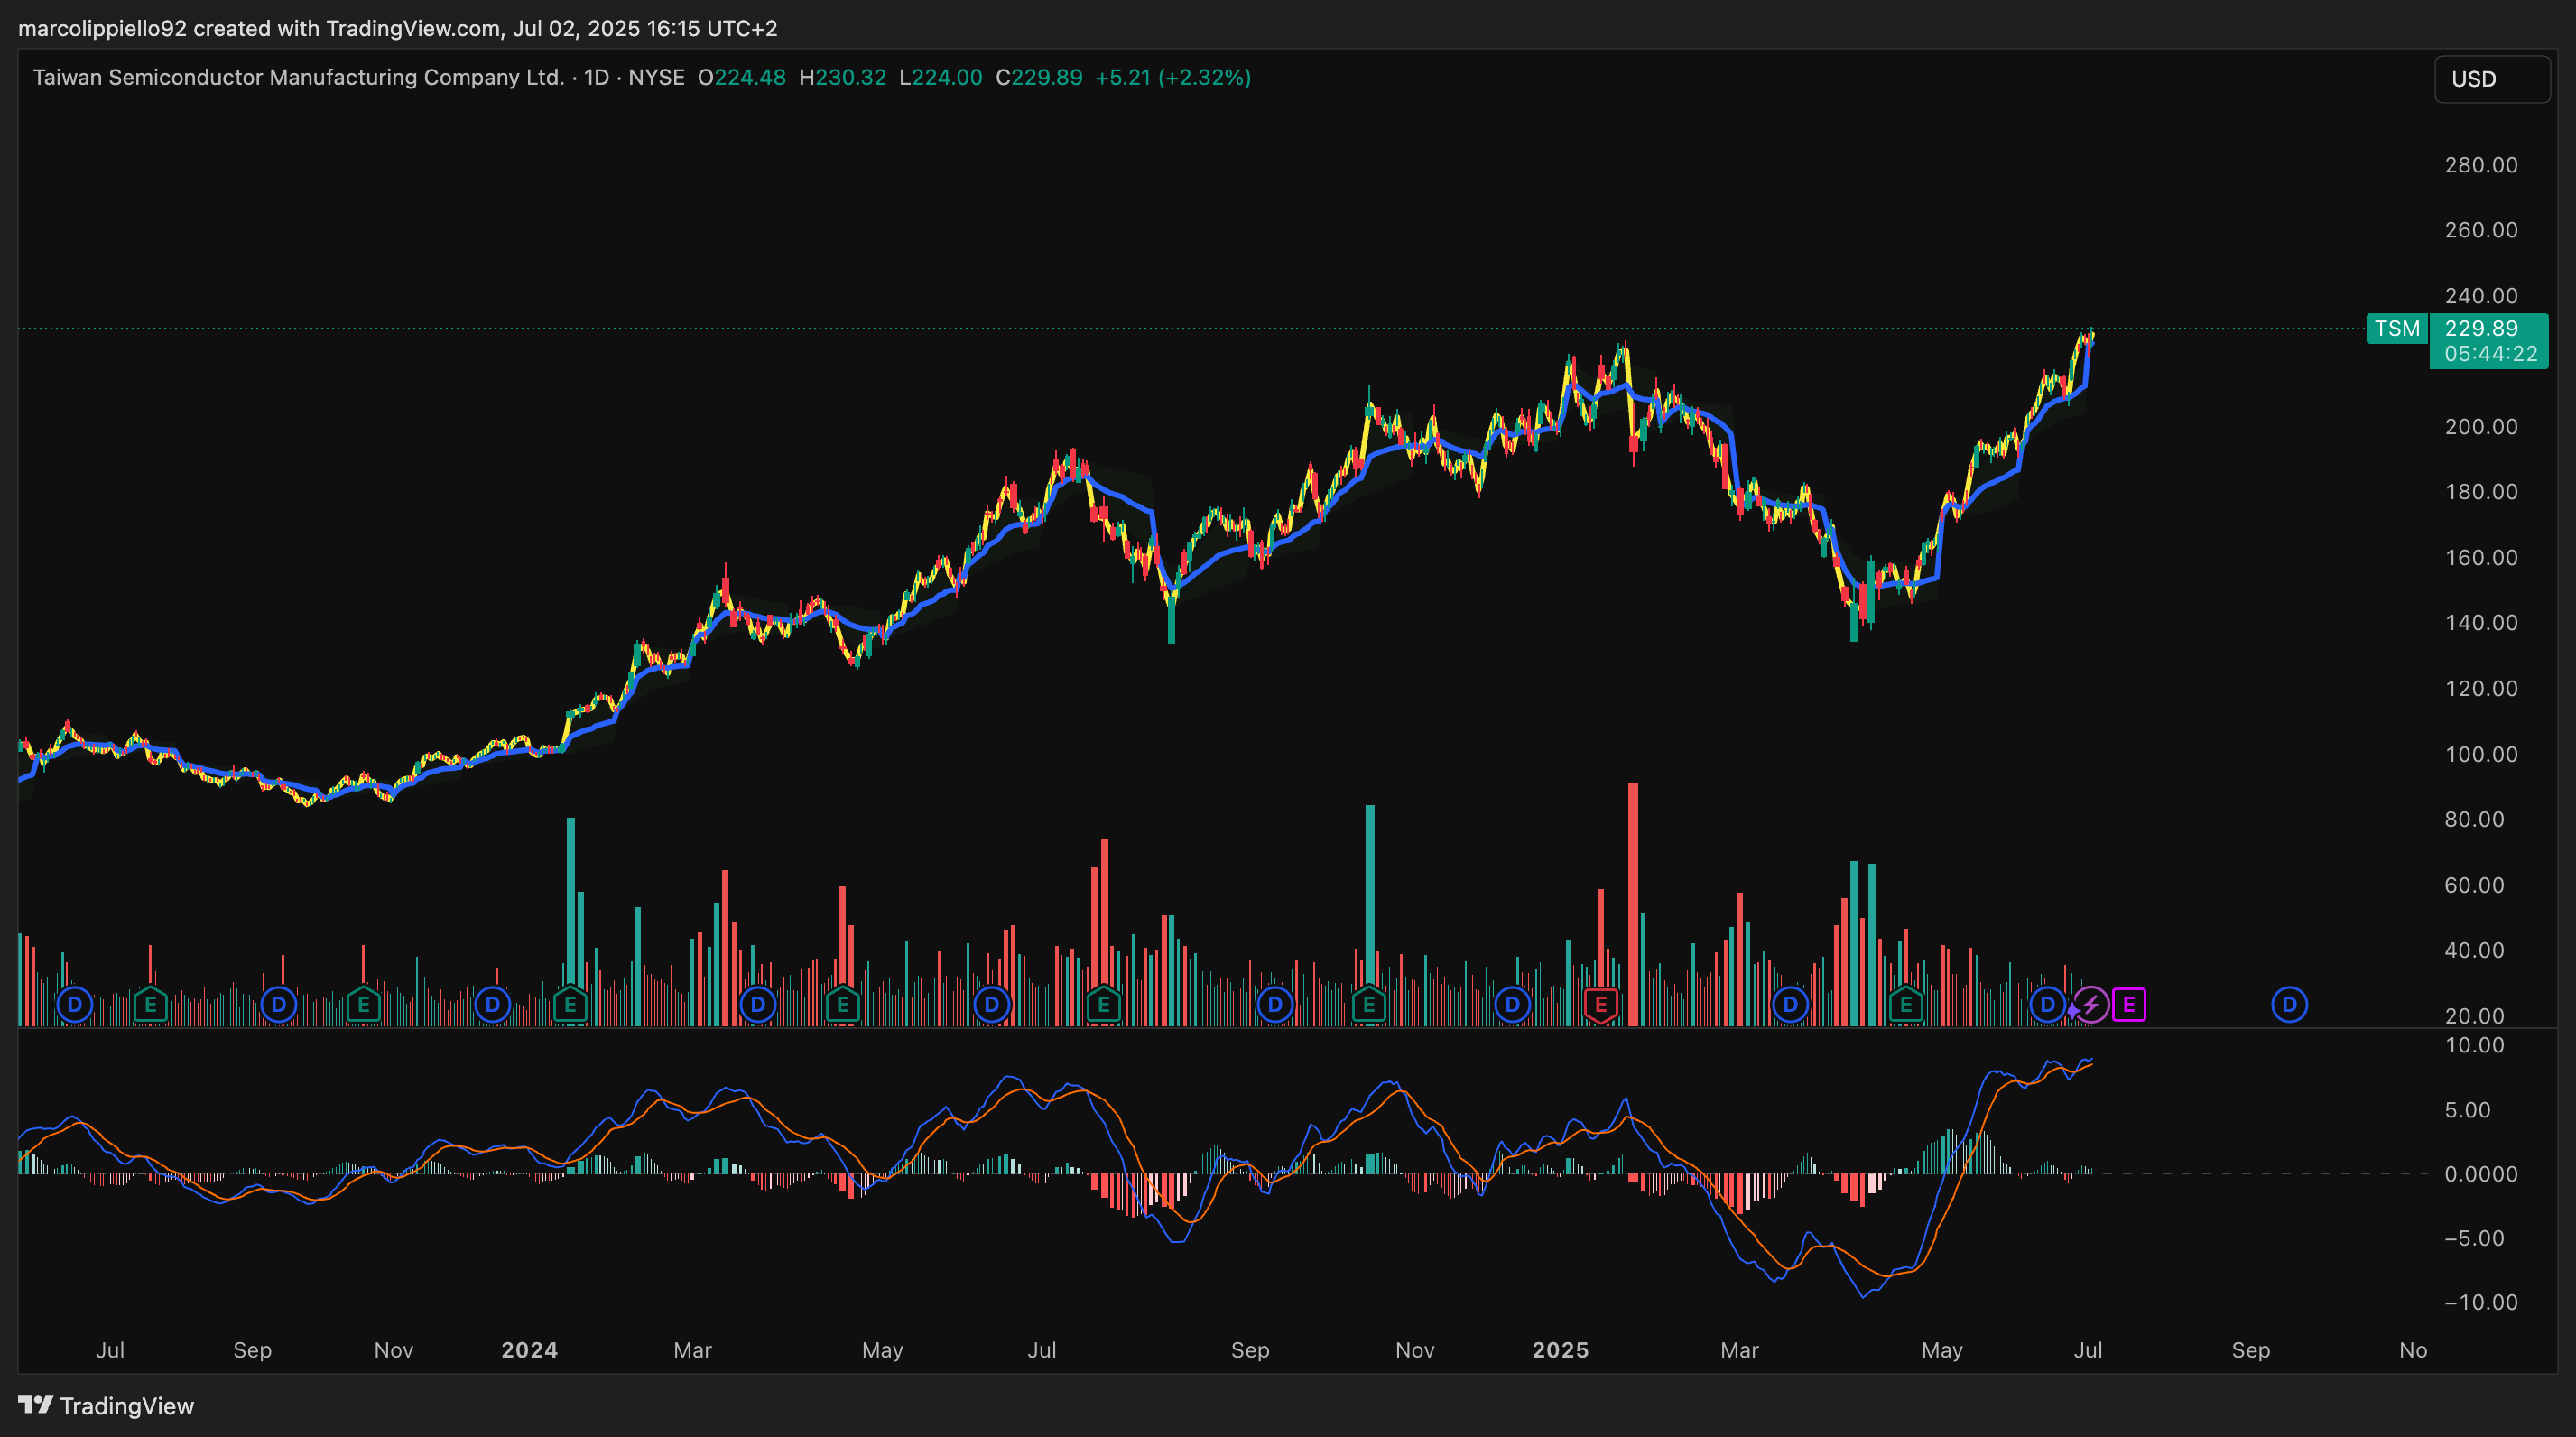Screen dimensions: 2576x1437
Task: Click the Taiwan Semiconductor Manufacturing Company title
Action: click(x=298, y=78)
